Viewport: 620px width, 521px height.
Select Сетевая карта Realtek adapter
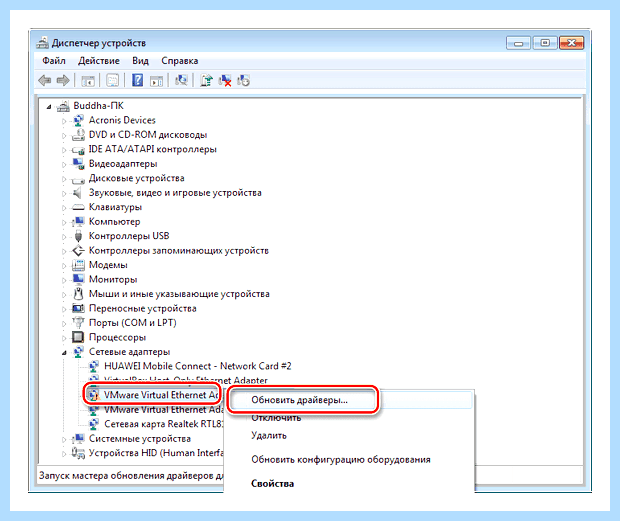point(164,424)
